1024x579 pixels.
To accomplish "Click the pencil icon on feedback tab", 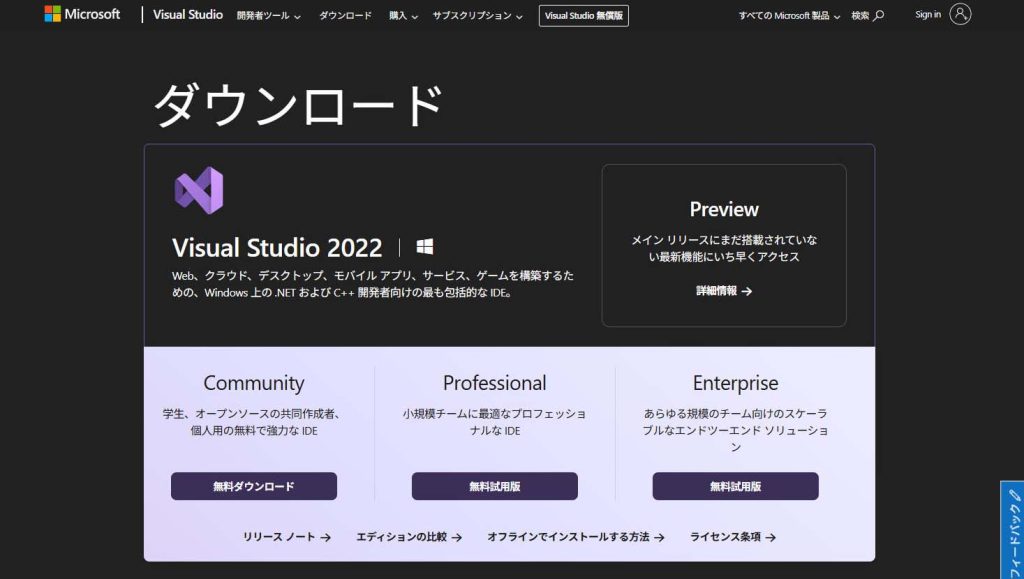I will click(x=1014, y=494).
